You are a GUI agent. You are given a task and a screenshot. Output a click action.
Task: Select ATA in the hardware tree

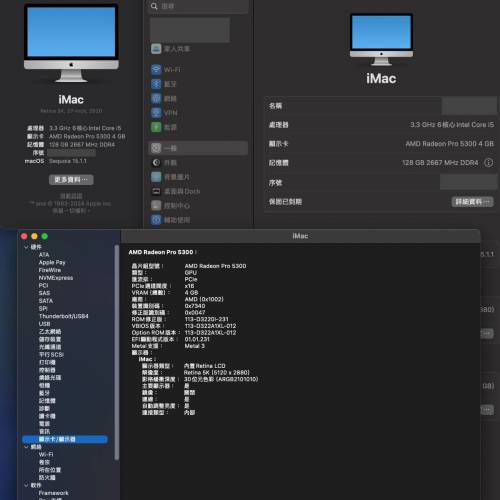44,255
